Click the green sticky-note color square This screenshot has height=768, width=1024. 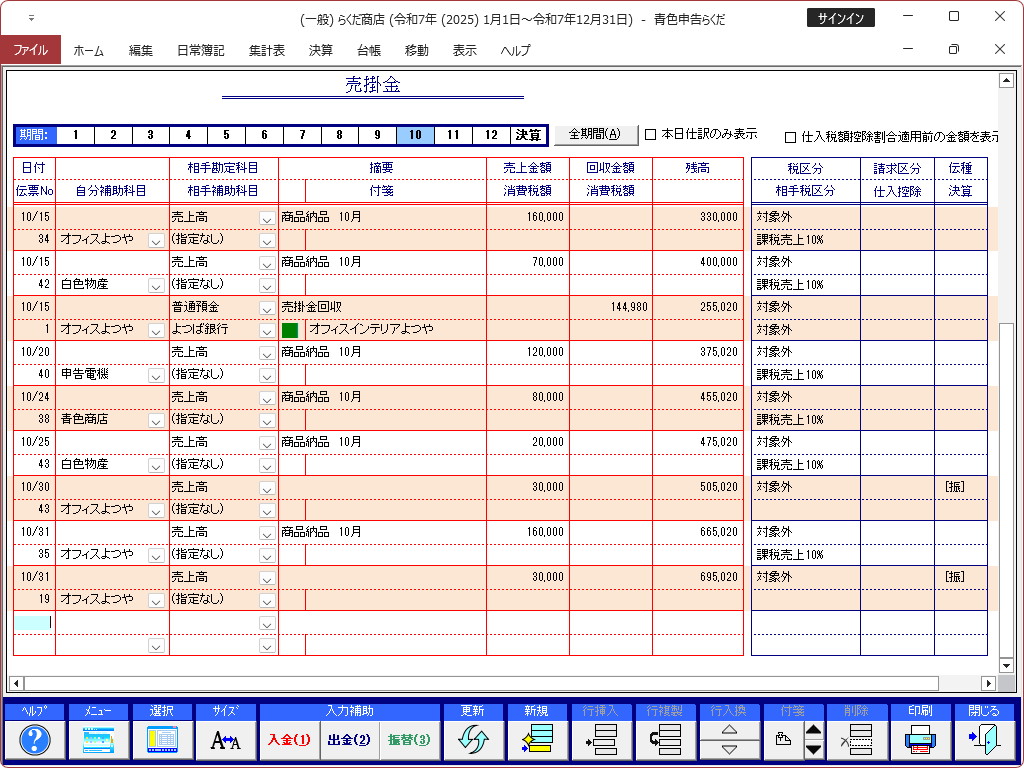pos(291,329)
